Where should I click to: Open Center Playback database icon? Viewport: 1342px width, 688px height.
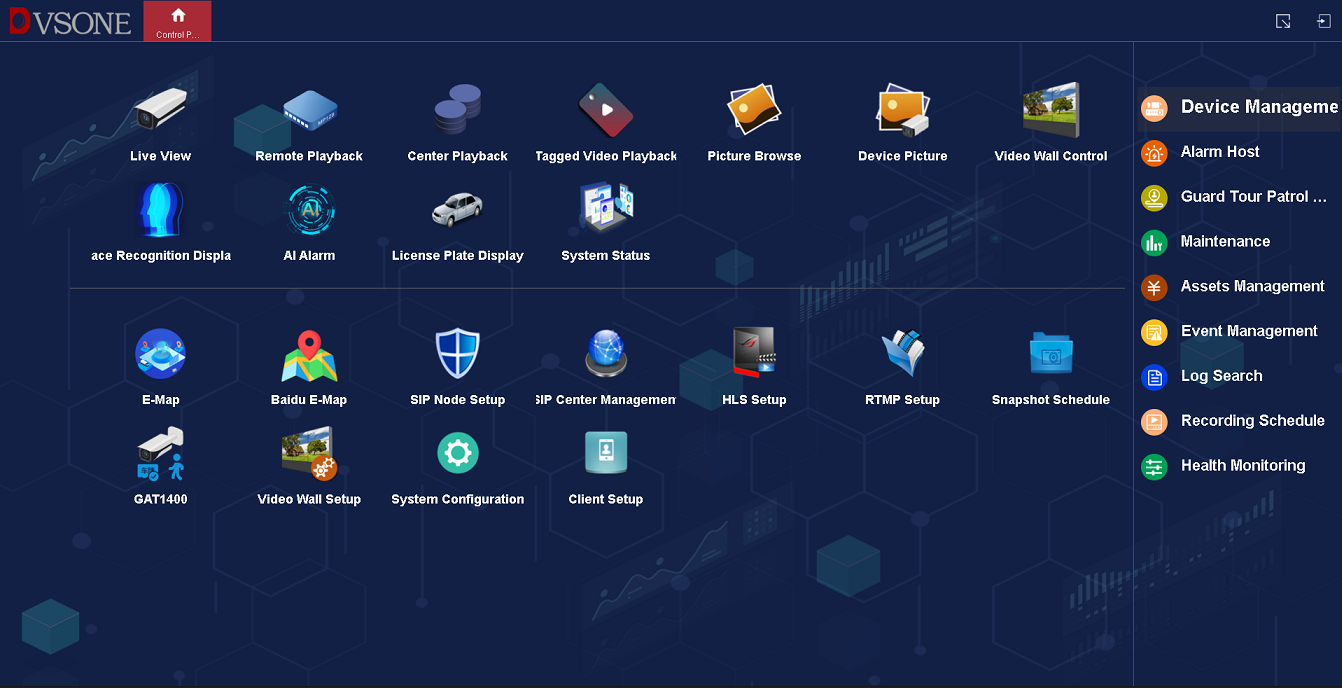coord(457,111)
